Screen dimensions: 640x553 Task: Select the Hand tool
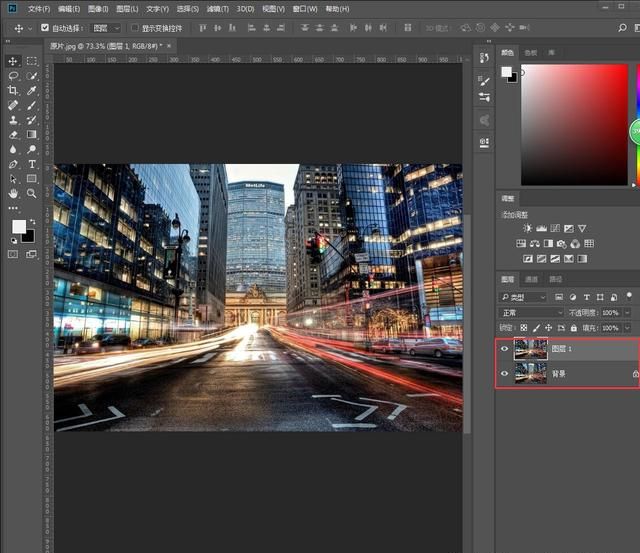tap(13, 193)
